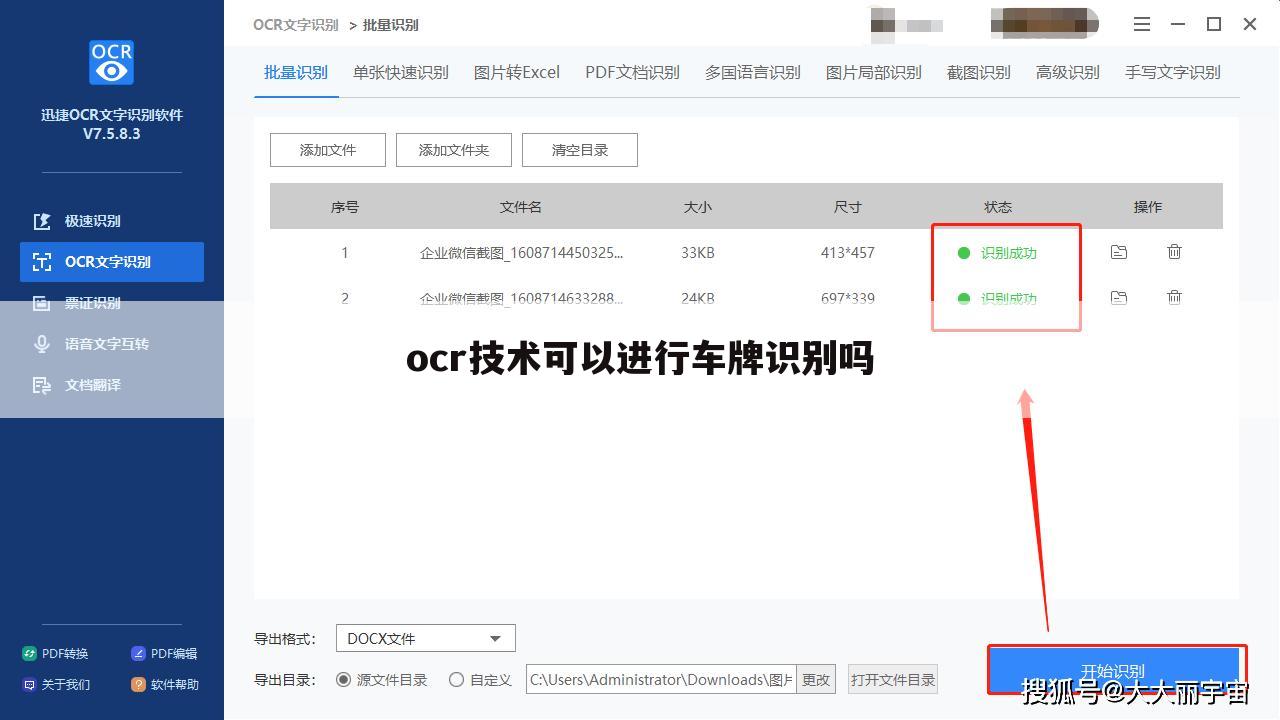Switch to the PDF文档识别 tab

point(632,72)
